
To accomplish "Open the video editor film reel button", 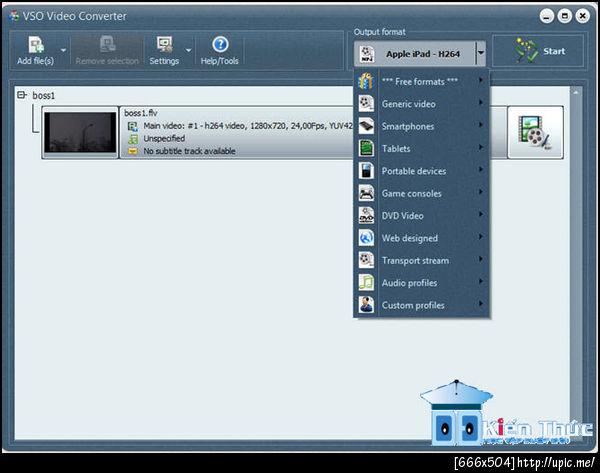I will [x=535, y=132].
